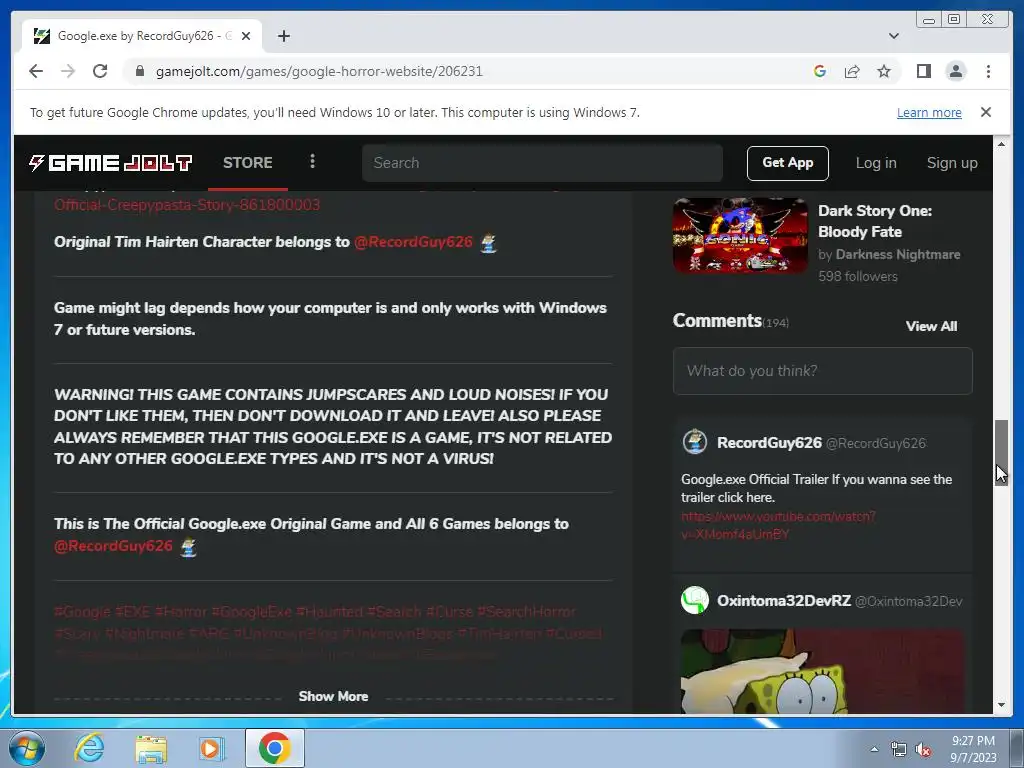Screen dimensions: 1024x768
Task: Open Darkness Nightmare author link
Action: tap(897, 254)
